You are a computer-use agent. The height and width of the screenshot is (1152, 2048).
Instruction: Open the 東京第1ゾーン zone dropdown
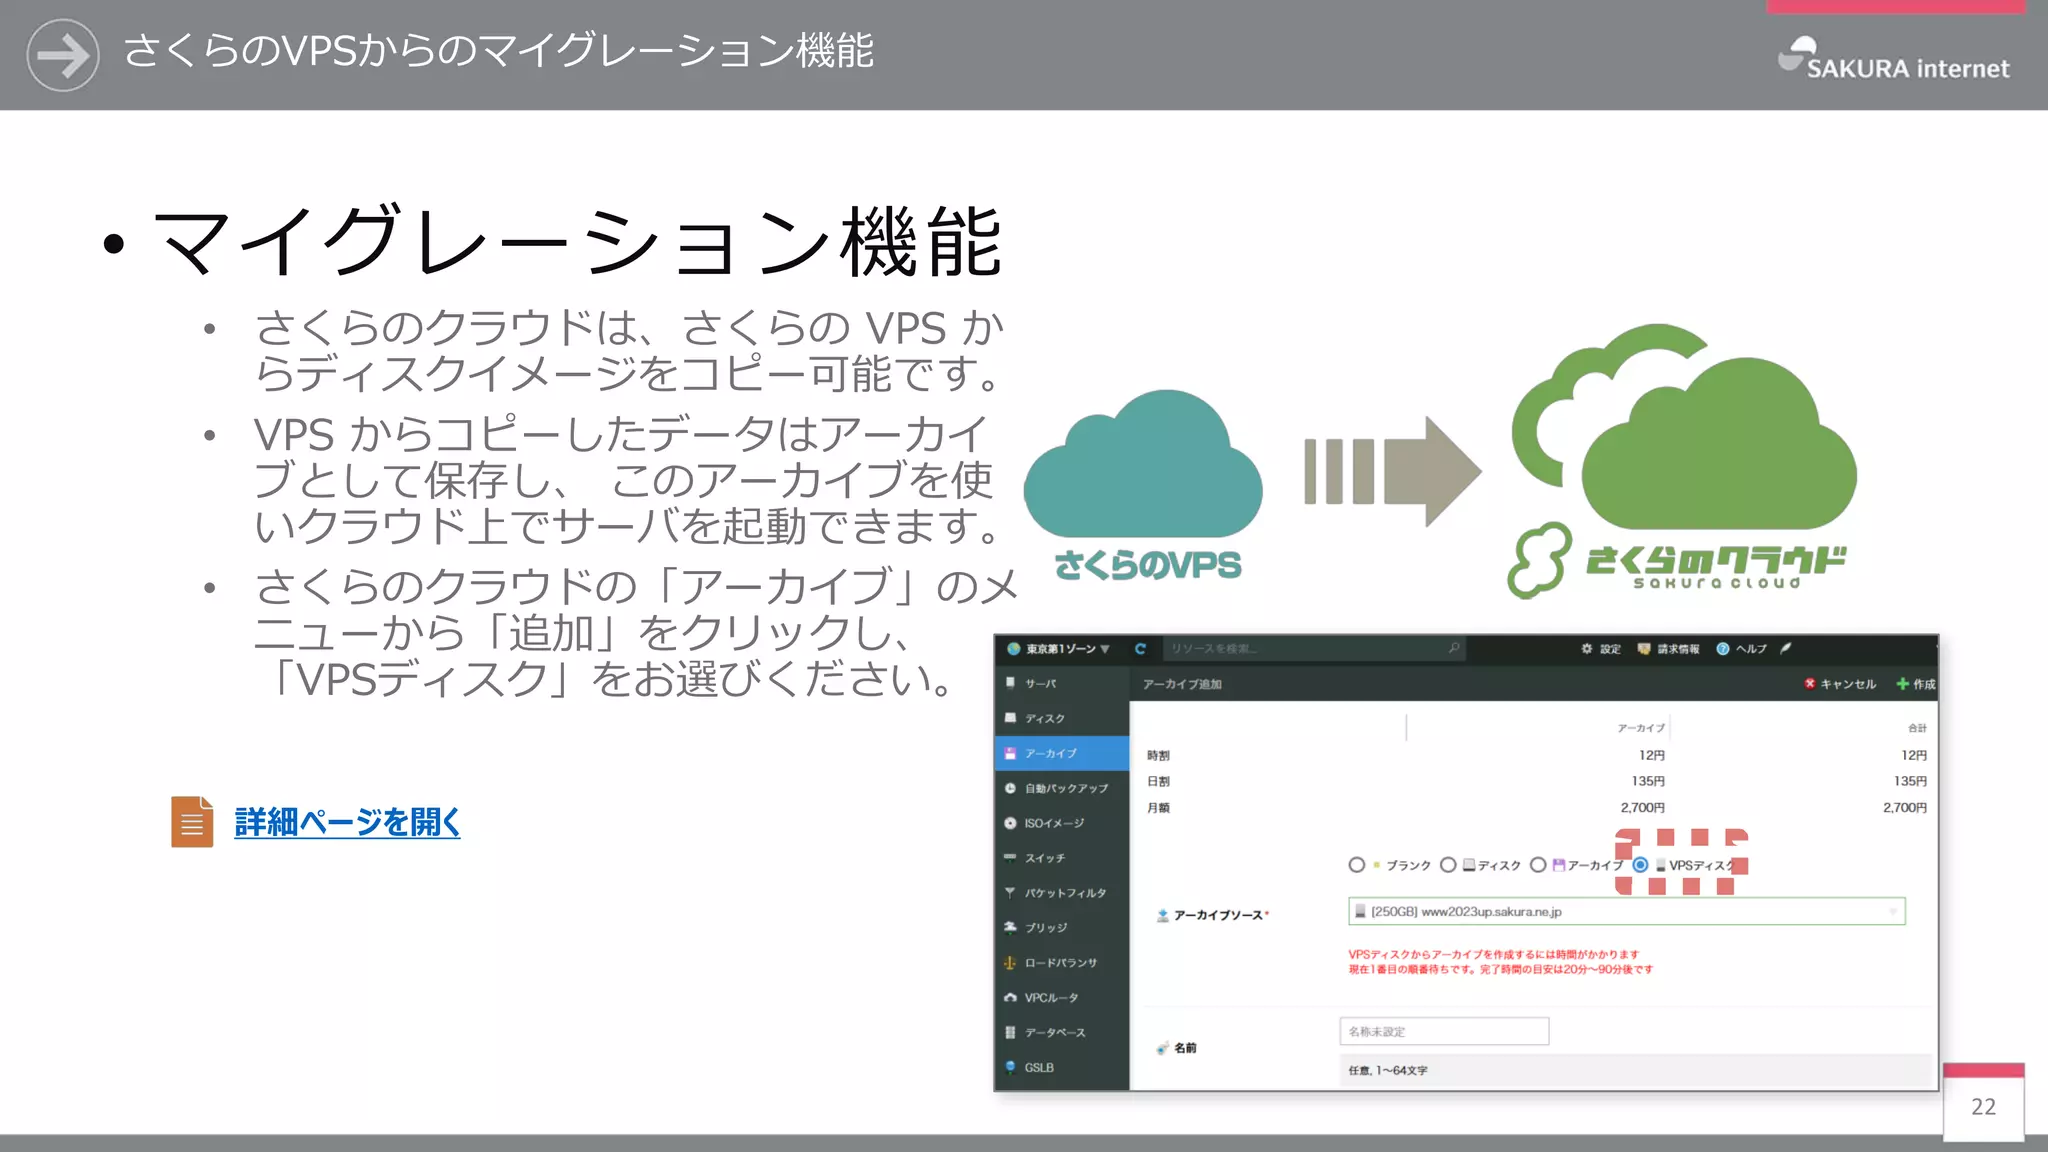(x=1059, y=649)
